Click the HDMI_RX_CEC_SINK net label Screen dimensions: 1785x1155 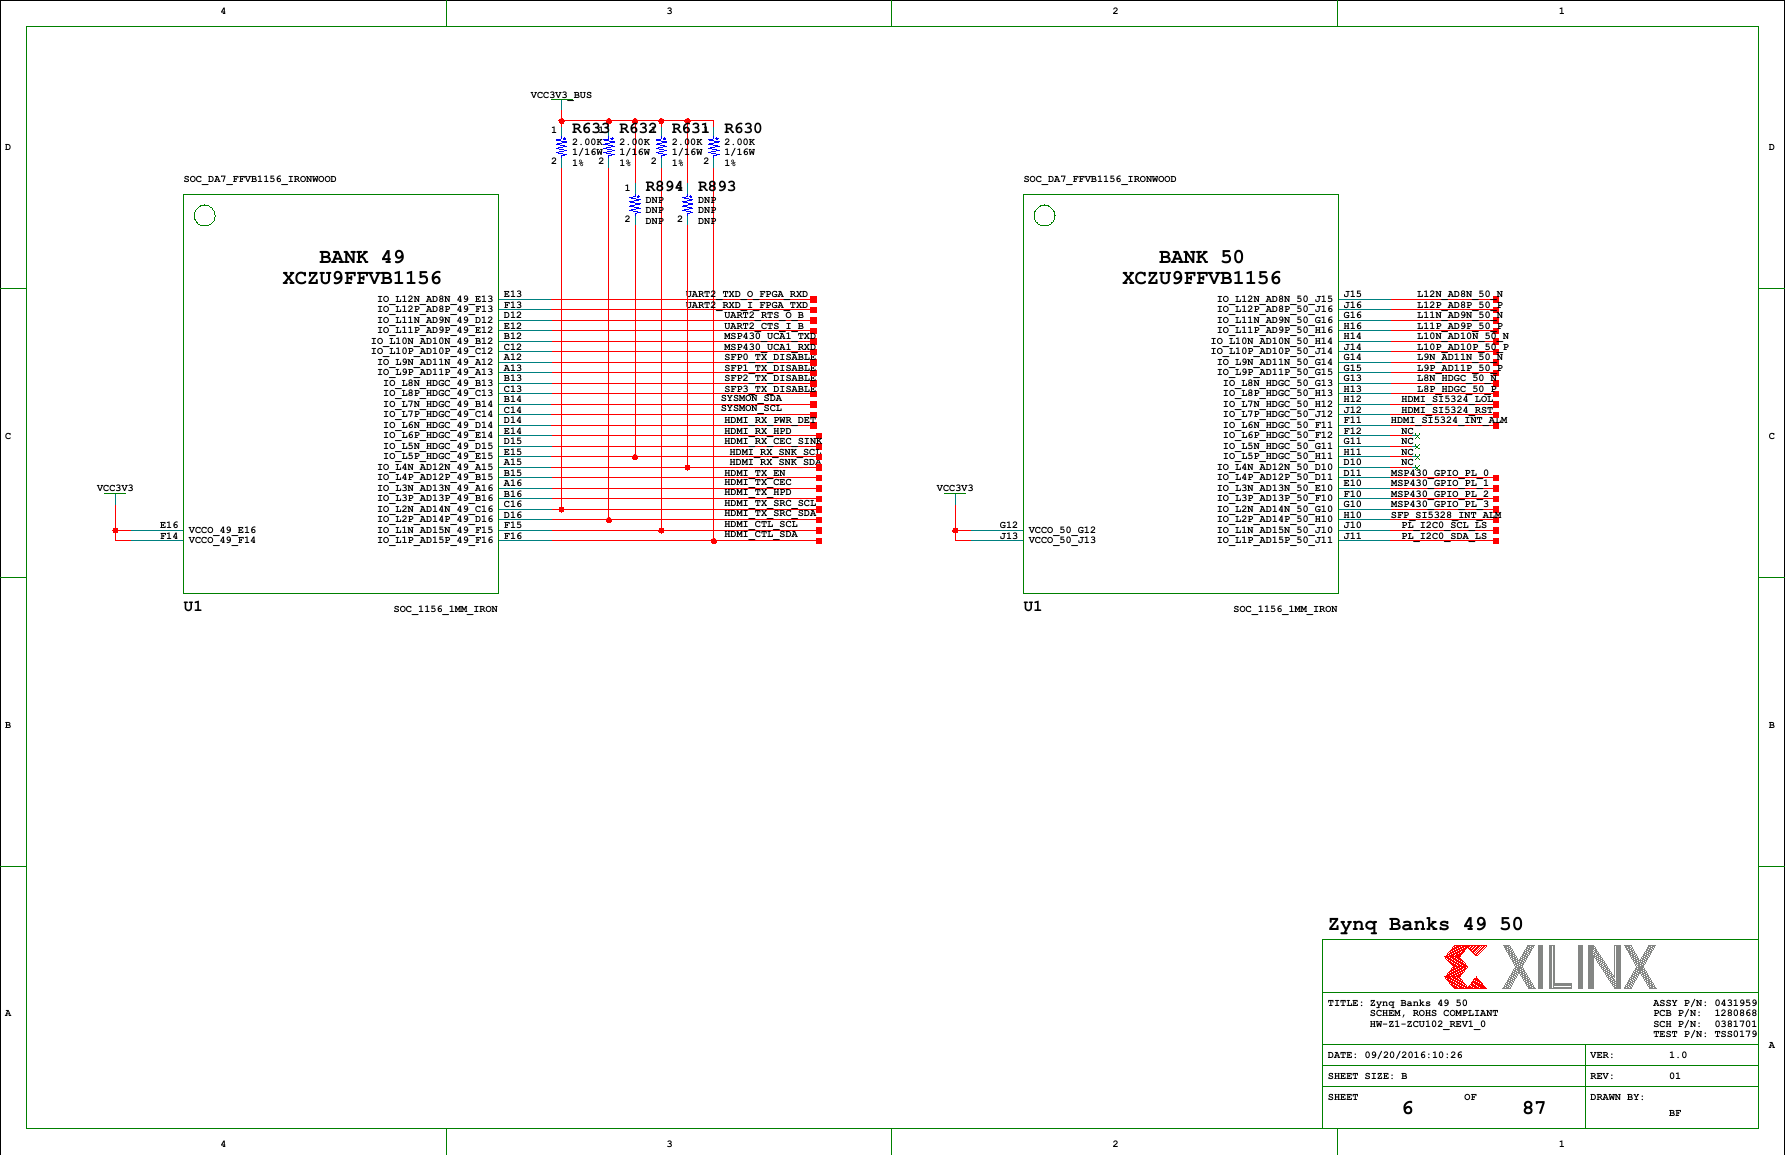click(773, 441)
